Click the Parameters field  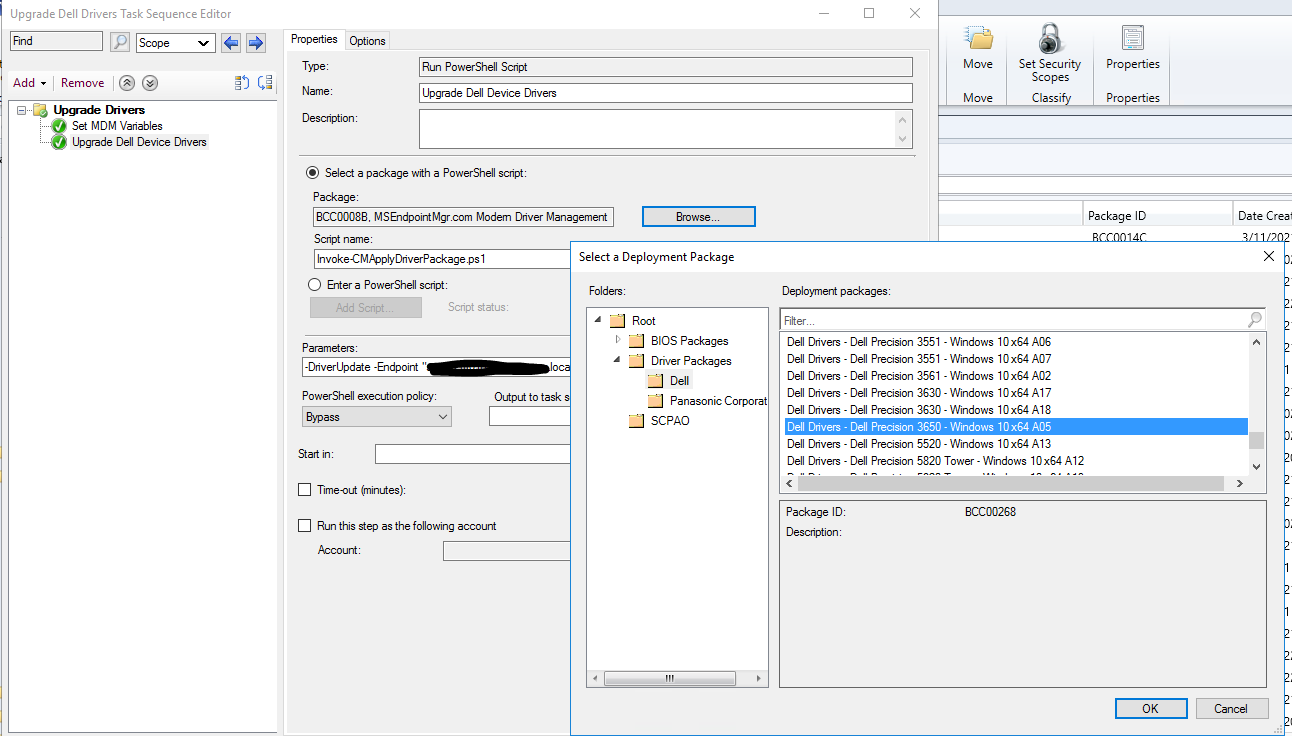(x=436, y=367)
